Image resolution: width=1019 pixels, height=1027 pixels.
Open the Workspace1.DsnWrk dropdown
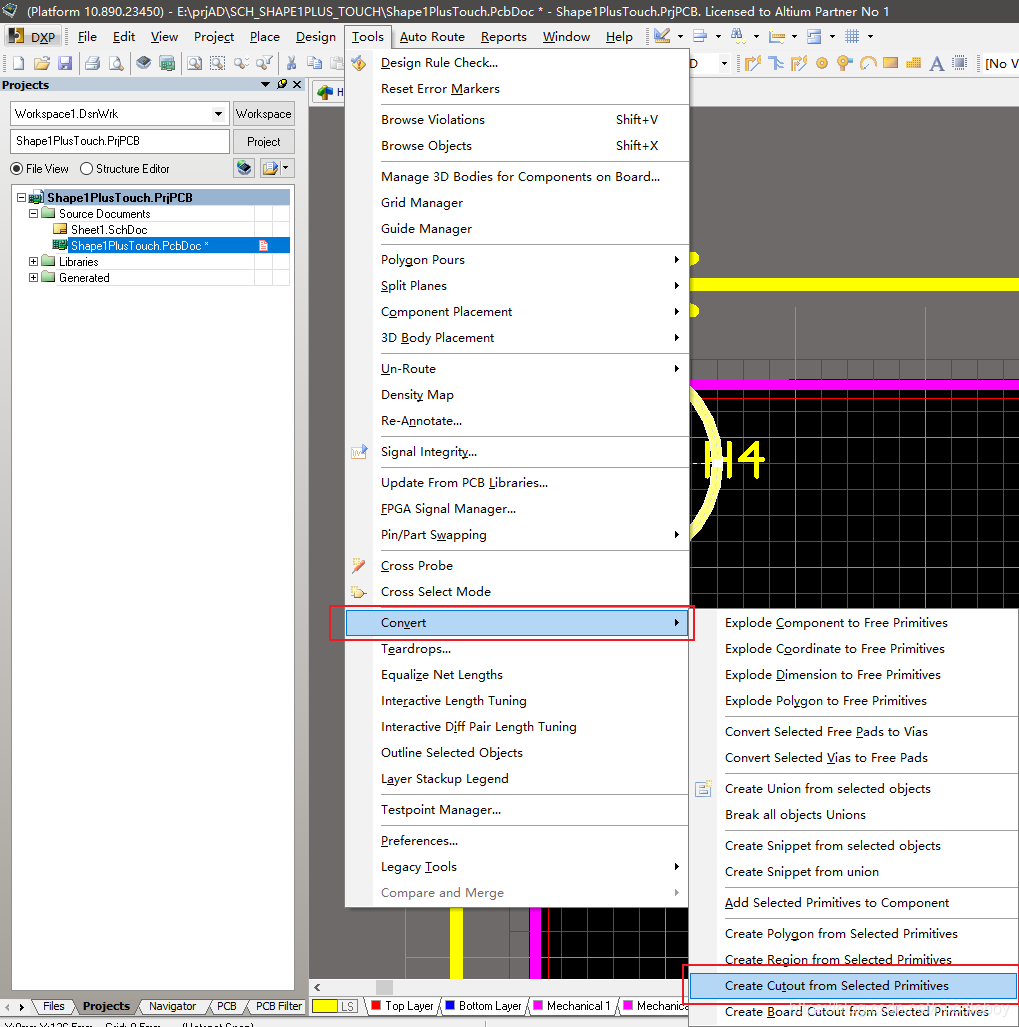(219, 114)
